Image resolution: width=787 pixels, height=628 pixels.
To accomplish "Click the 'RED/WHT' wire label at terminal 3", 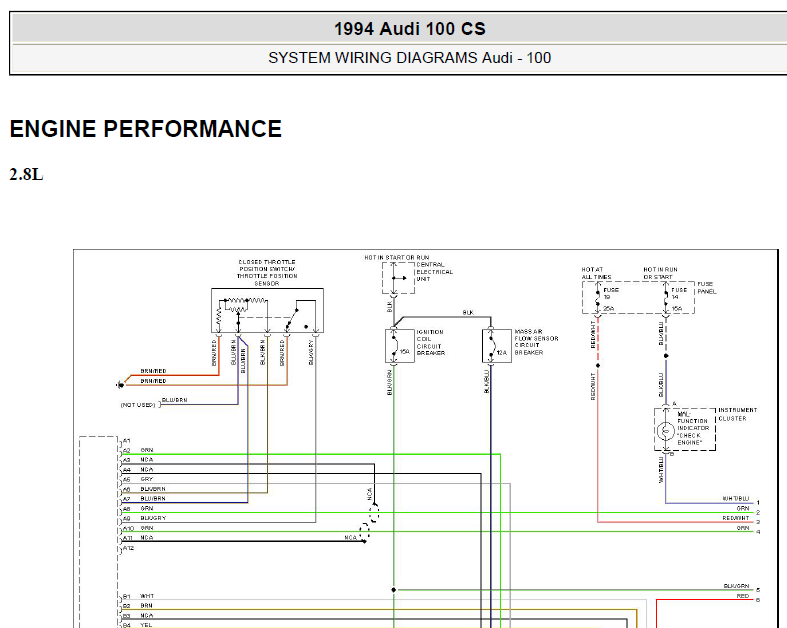I will coord(736,518).
